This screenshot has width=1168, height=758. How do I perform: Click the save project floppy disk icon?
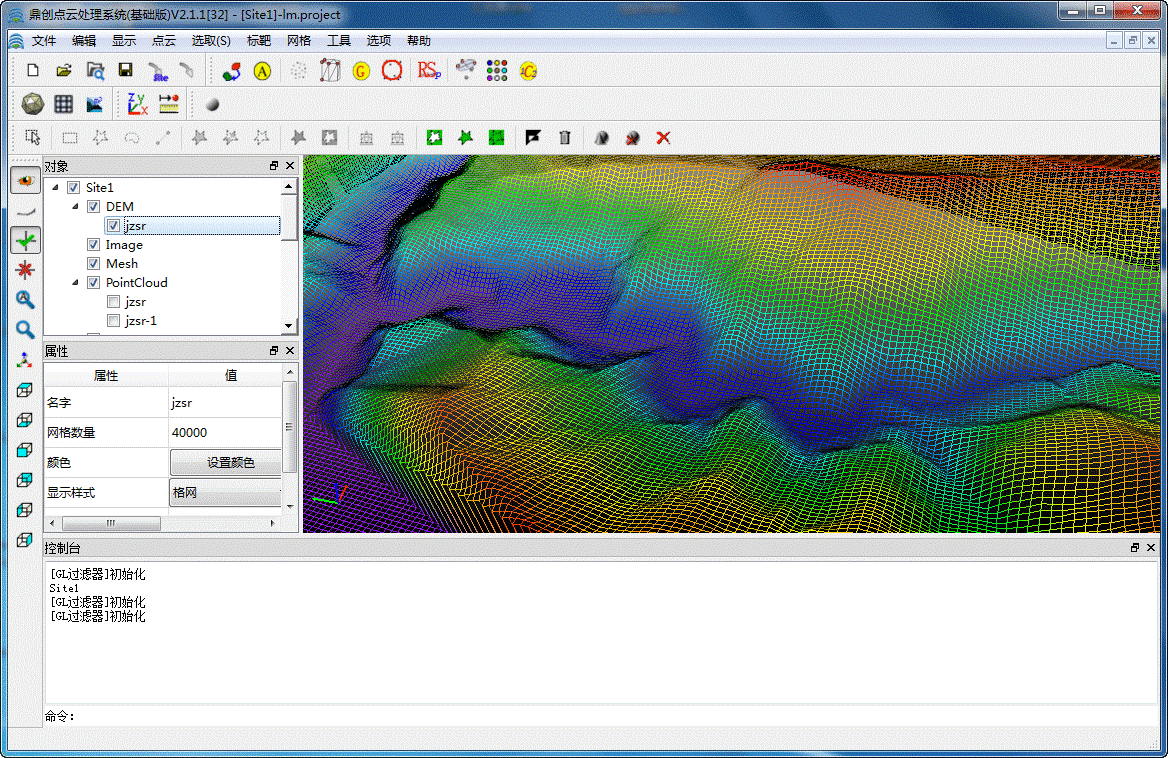(x=125, y=70)
